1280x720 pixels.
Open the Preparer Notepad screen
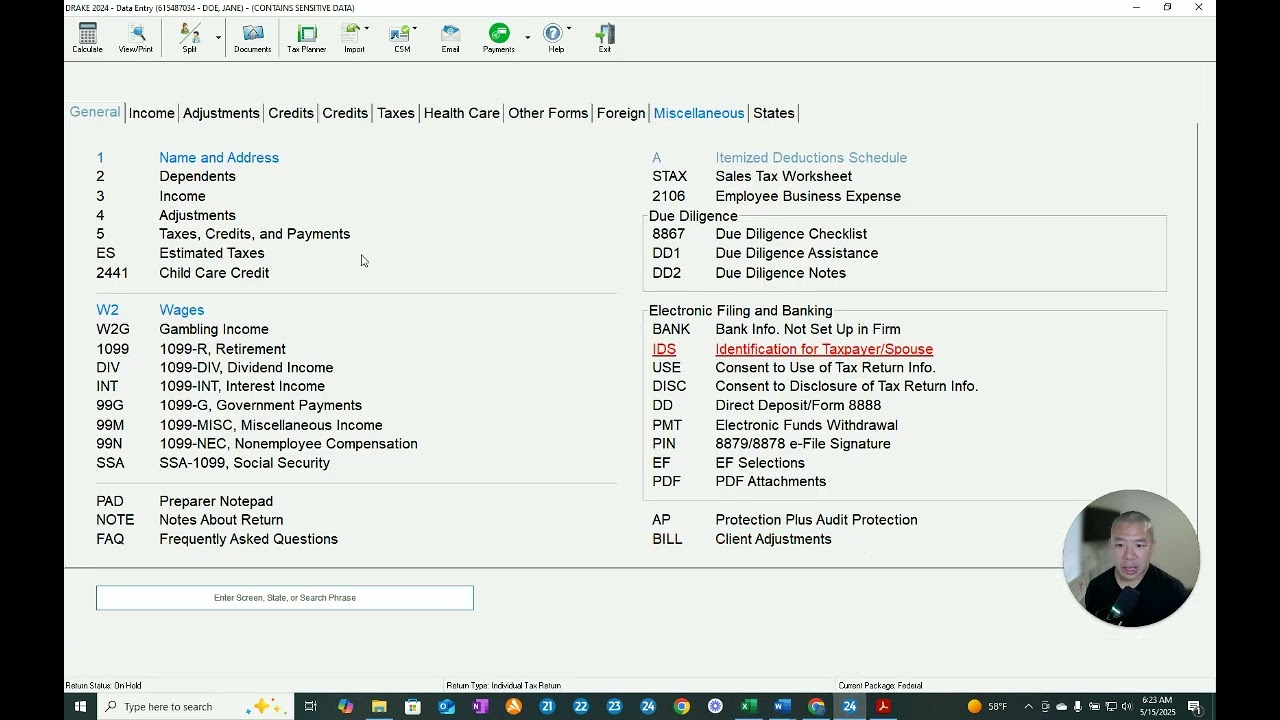point(216,501)
